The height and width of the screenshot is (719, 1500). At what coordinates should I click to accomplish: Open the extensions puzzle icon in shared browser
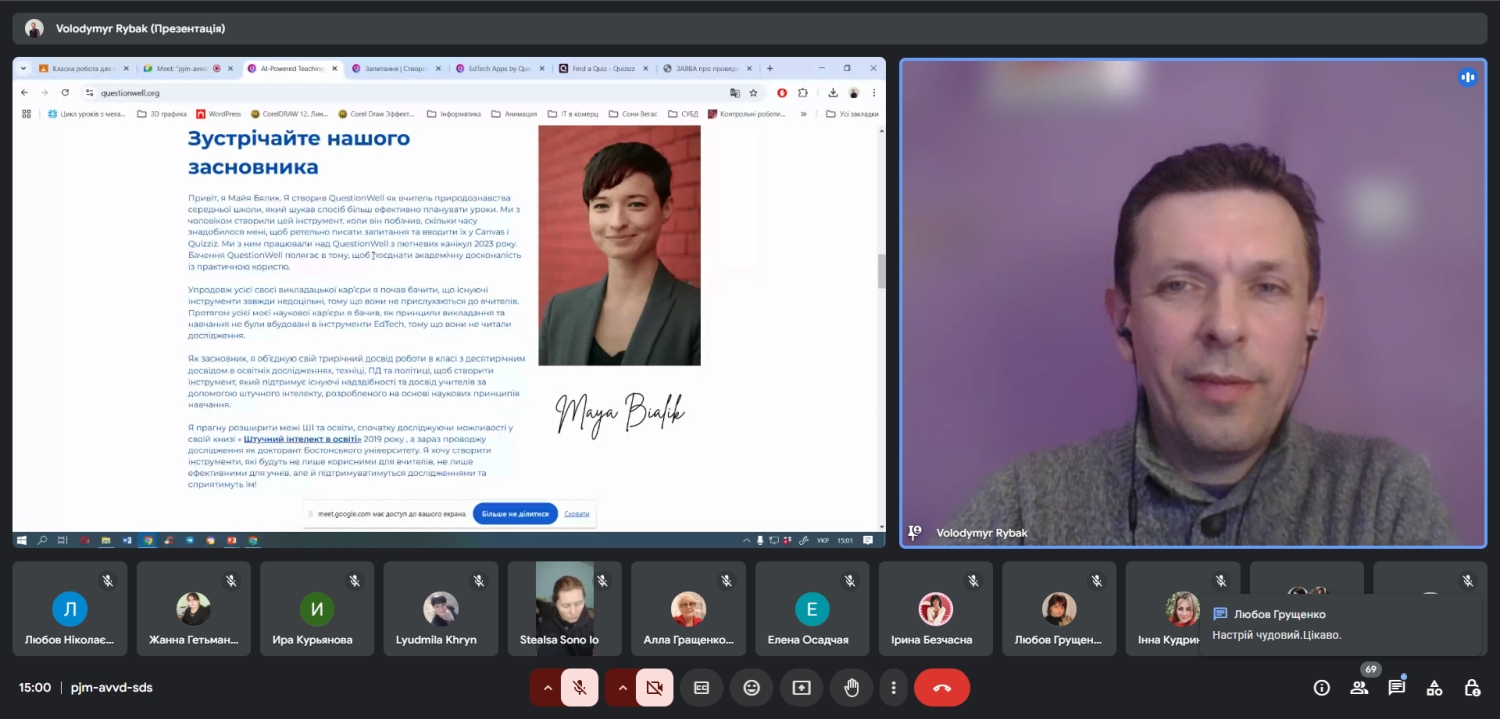pyautogui.click(x=802, y=92)
